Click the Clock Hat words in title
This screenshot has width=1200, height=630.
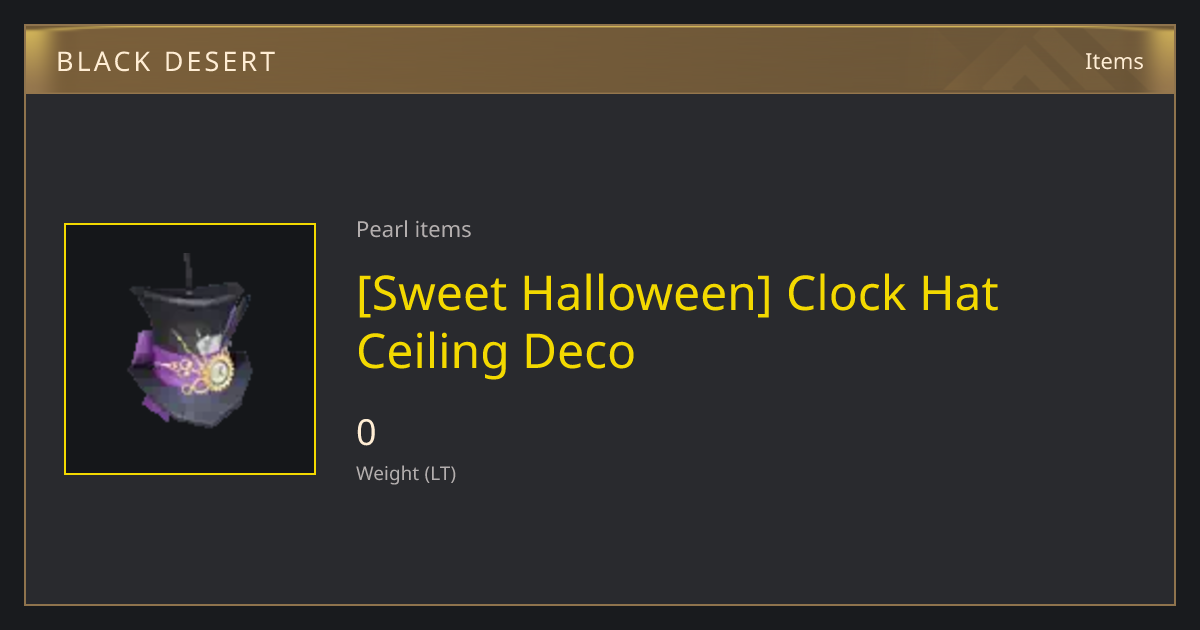(893, 293)
